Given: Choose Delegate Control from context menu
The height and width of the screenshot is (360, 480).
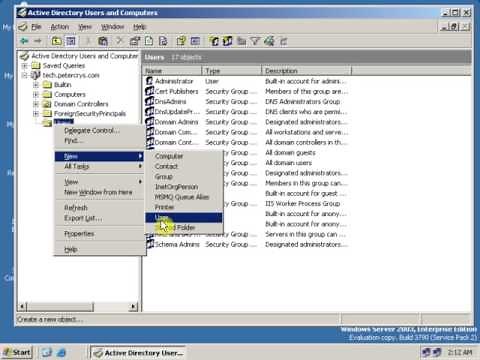Looking at the screenshot, I should pos(99,130).
